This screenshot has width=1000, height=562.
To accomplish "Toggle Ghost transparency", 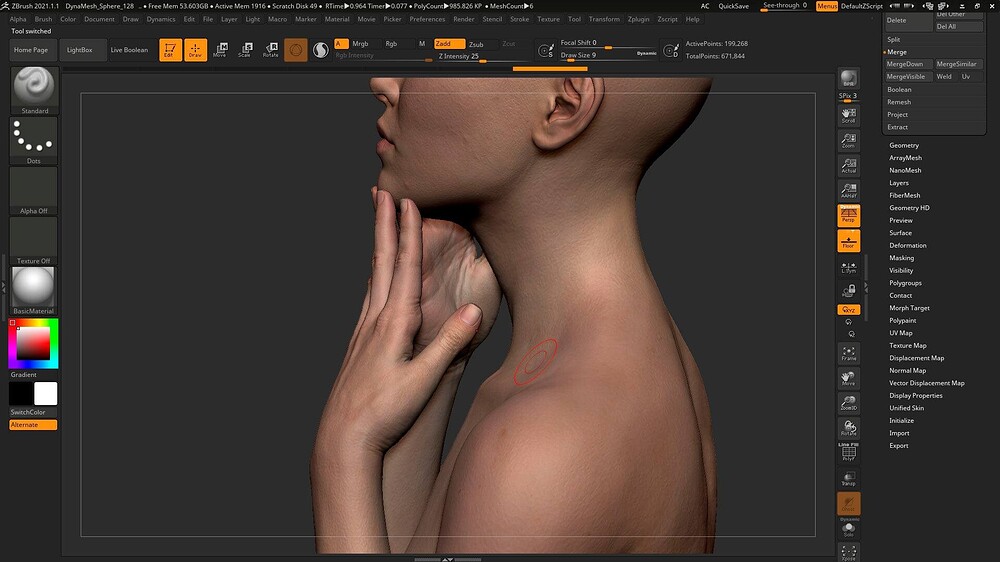I will pyautogui.click(x=848, y=503).
